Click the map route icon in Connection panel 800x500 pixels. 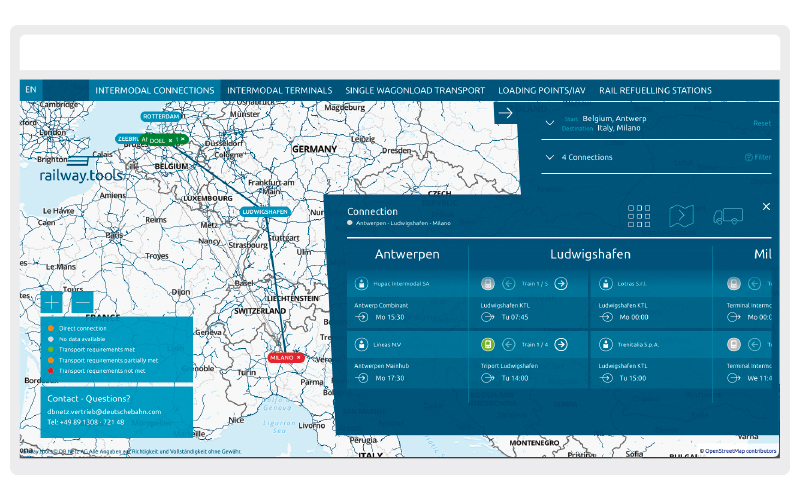click(x=681, y=216)
